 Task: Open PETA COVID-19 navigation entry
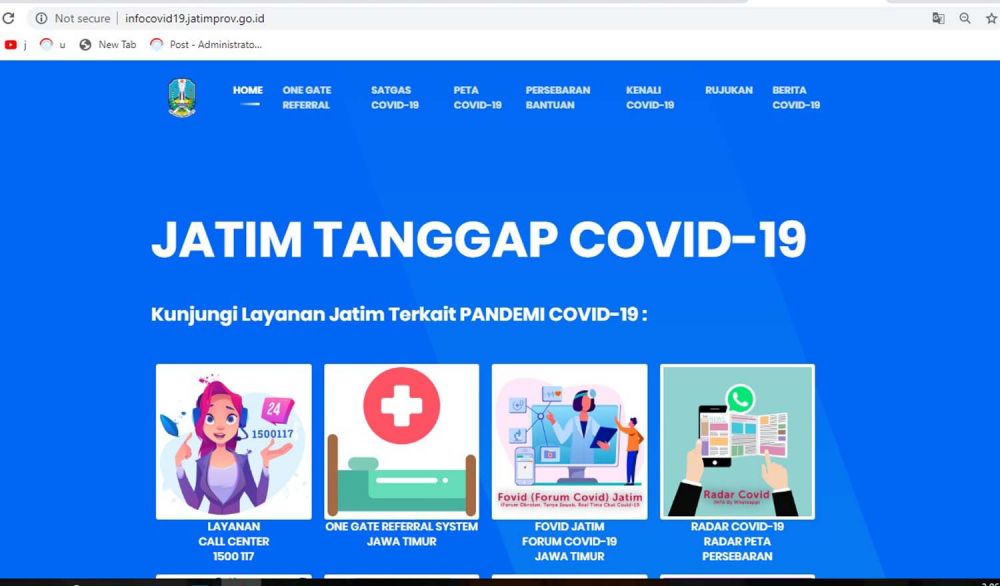pos(476,97)
